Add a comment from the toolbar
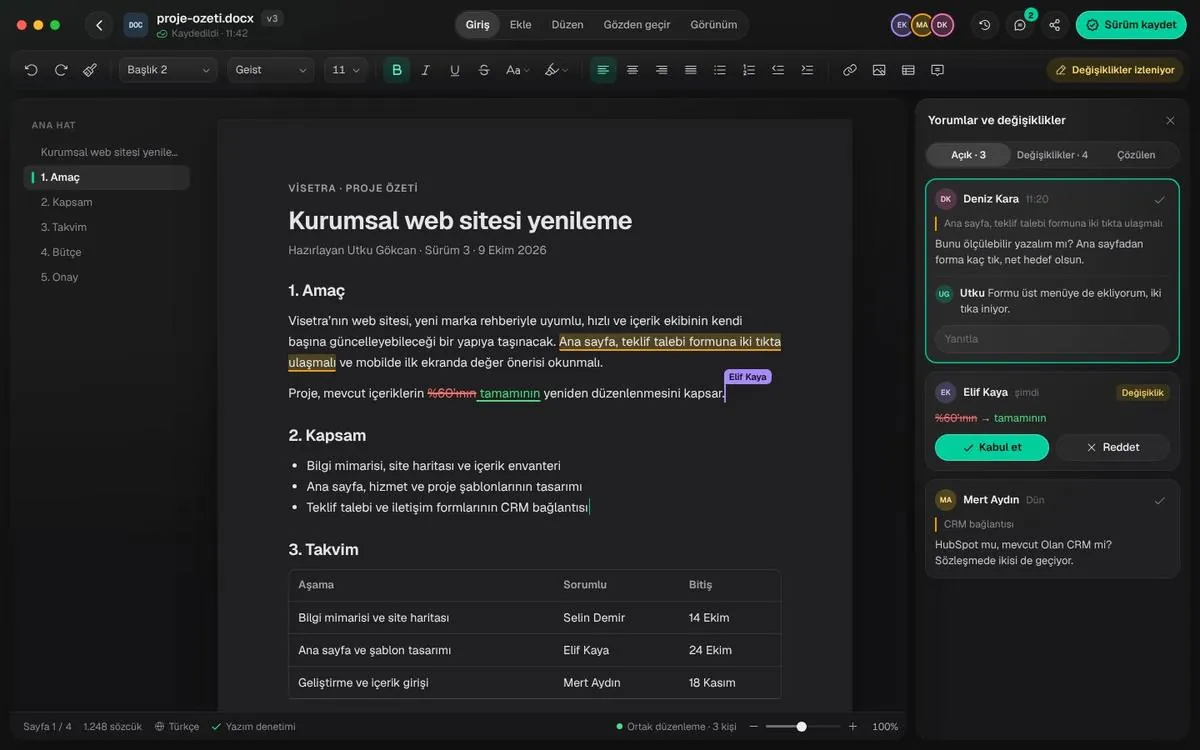This screenshot has height=750, width=1200. (x=937, y=70)
